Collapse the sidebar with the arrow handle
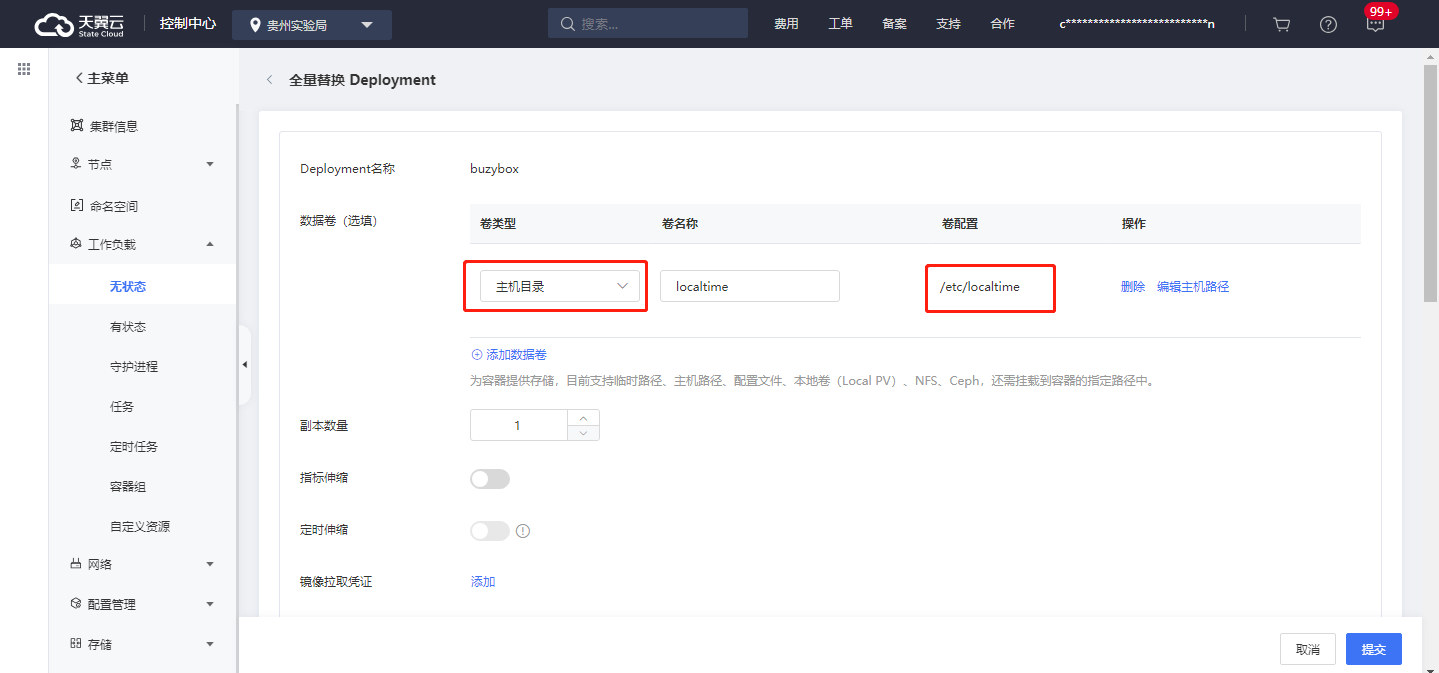 244,365
